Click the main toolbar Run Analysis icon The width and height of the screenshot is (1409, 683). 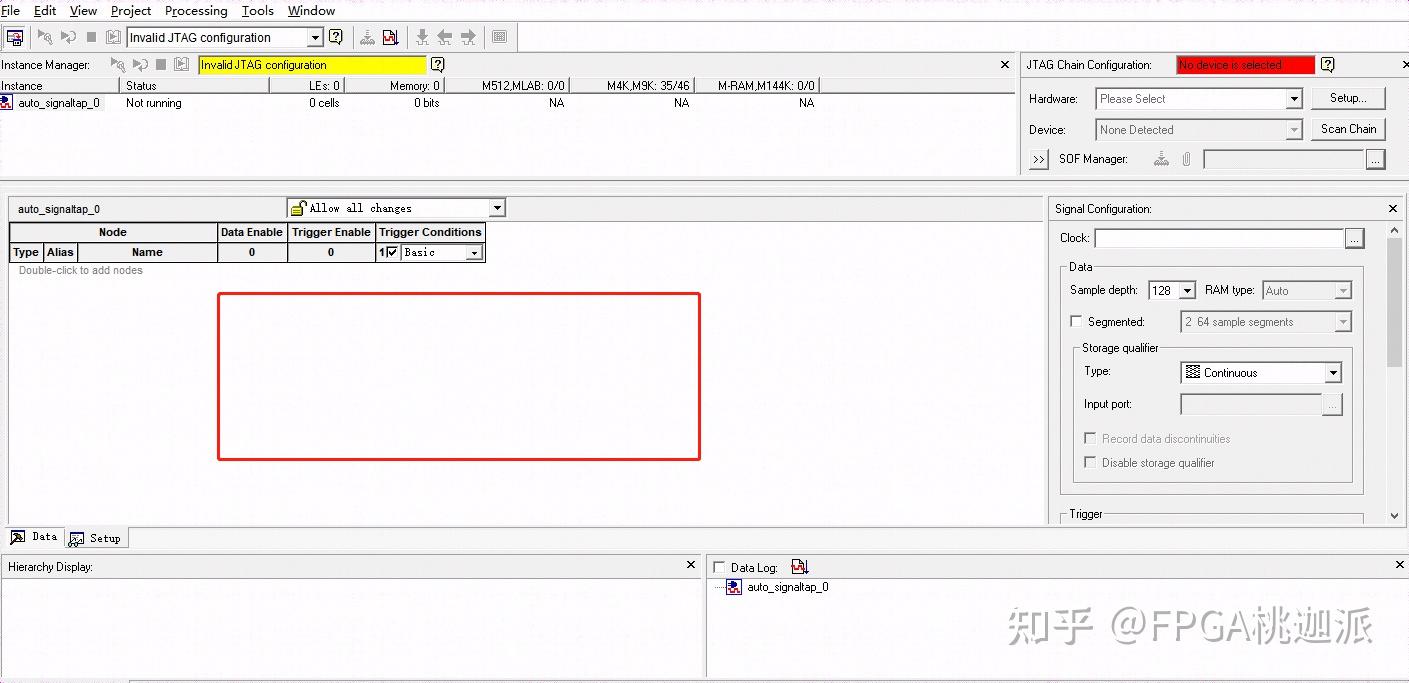(45, 38)
